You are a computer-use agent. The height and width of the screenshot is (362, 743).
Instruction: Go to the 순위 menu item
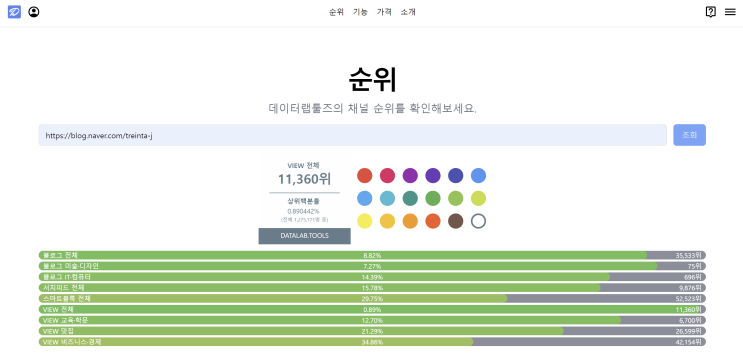pos(336,12)
